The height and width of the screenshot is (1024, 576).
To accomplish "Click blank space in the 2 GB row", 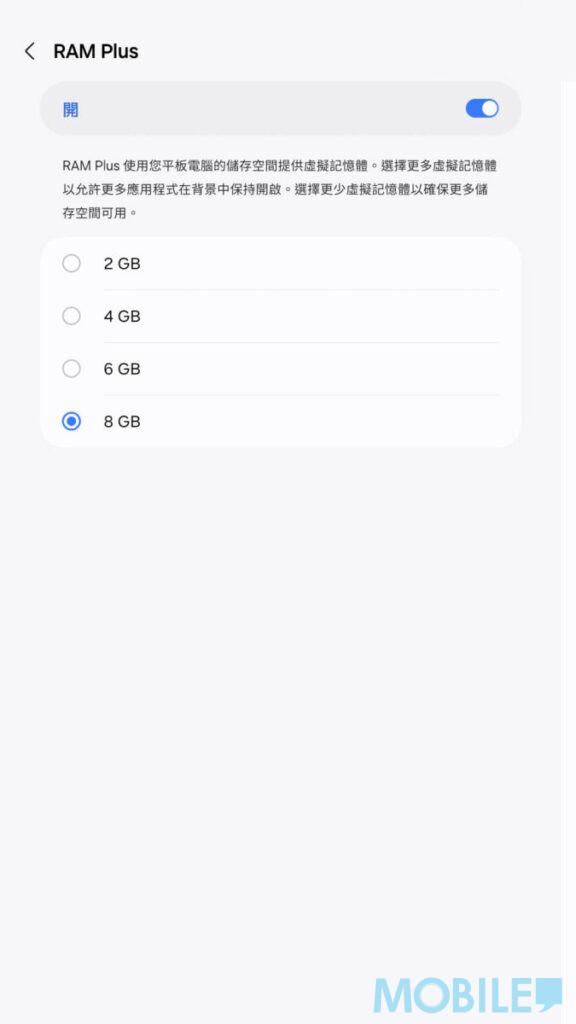I will point(320,264).
